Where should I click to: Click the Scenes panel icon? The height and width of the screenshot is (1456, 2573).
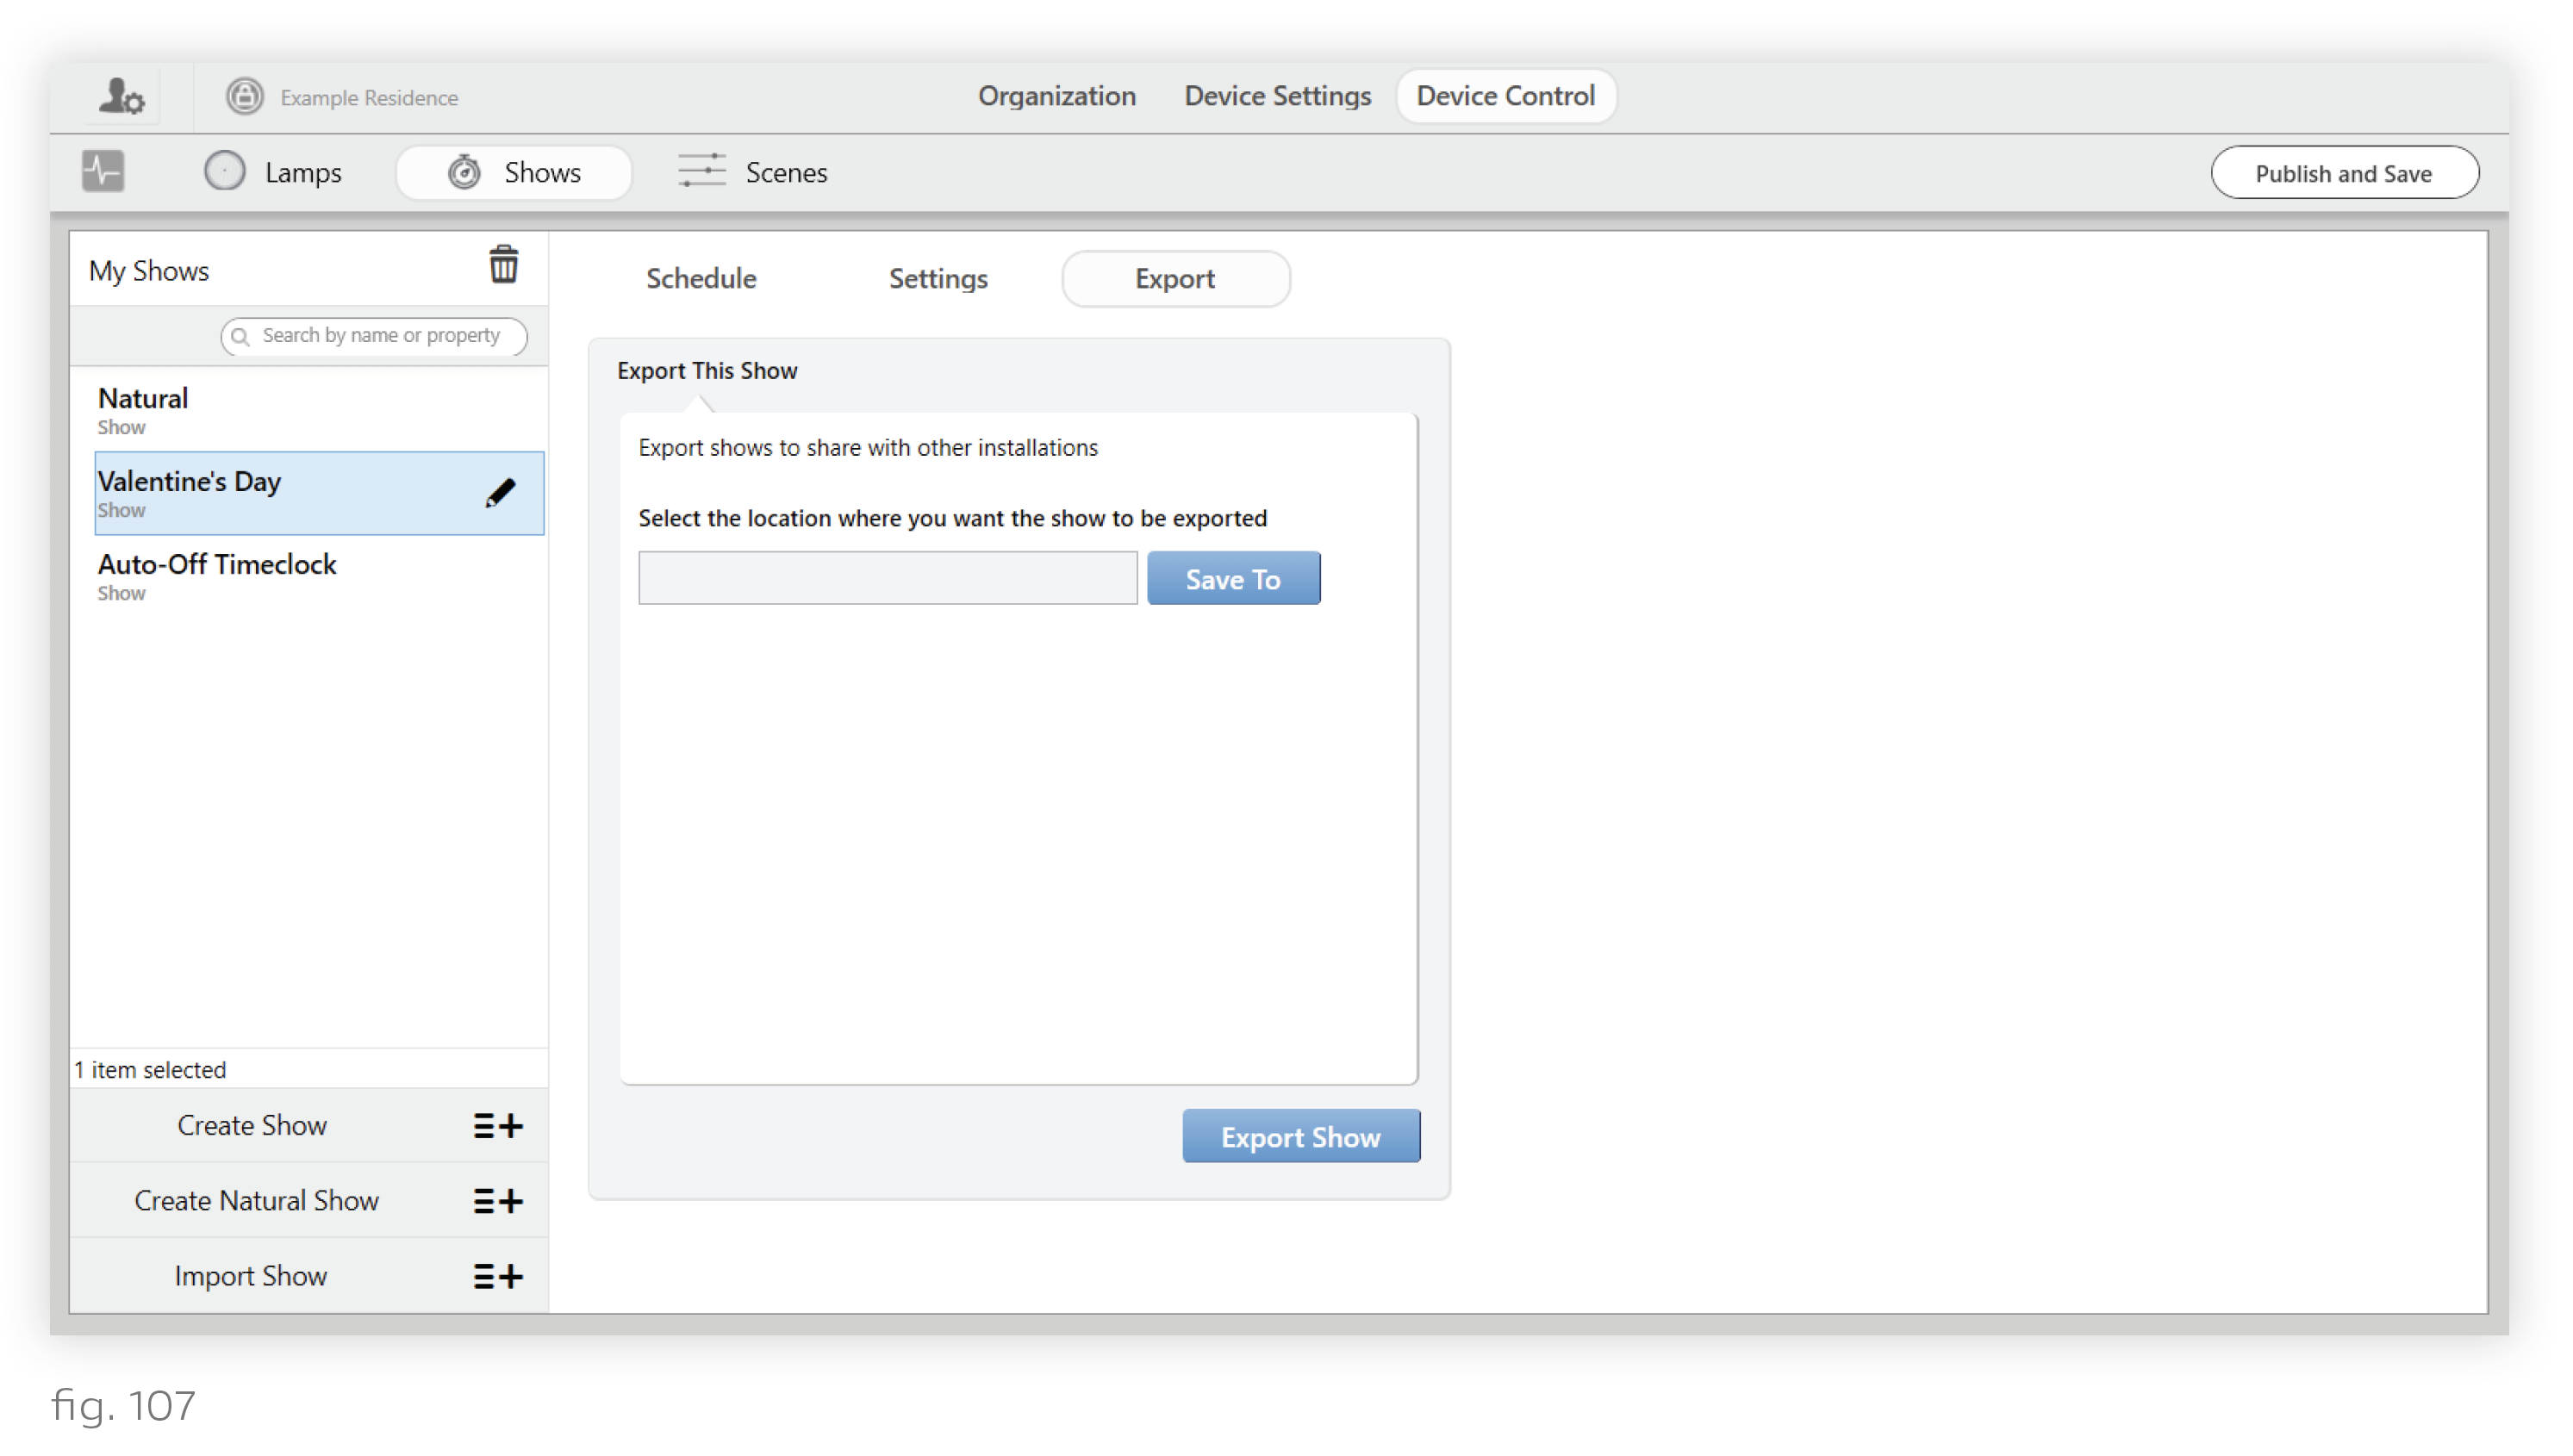coord(701,171)
